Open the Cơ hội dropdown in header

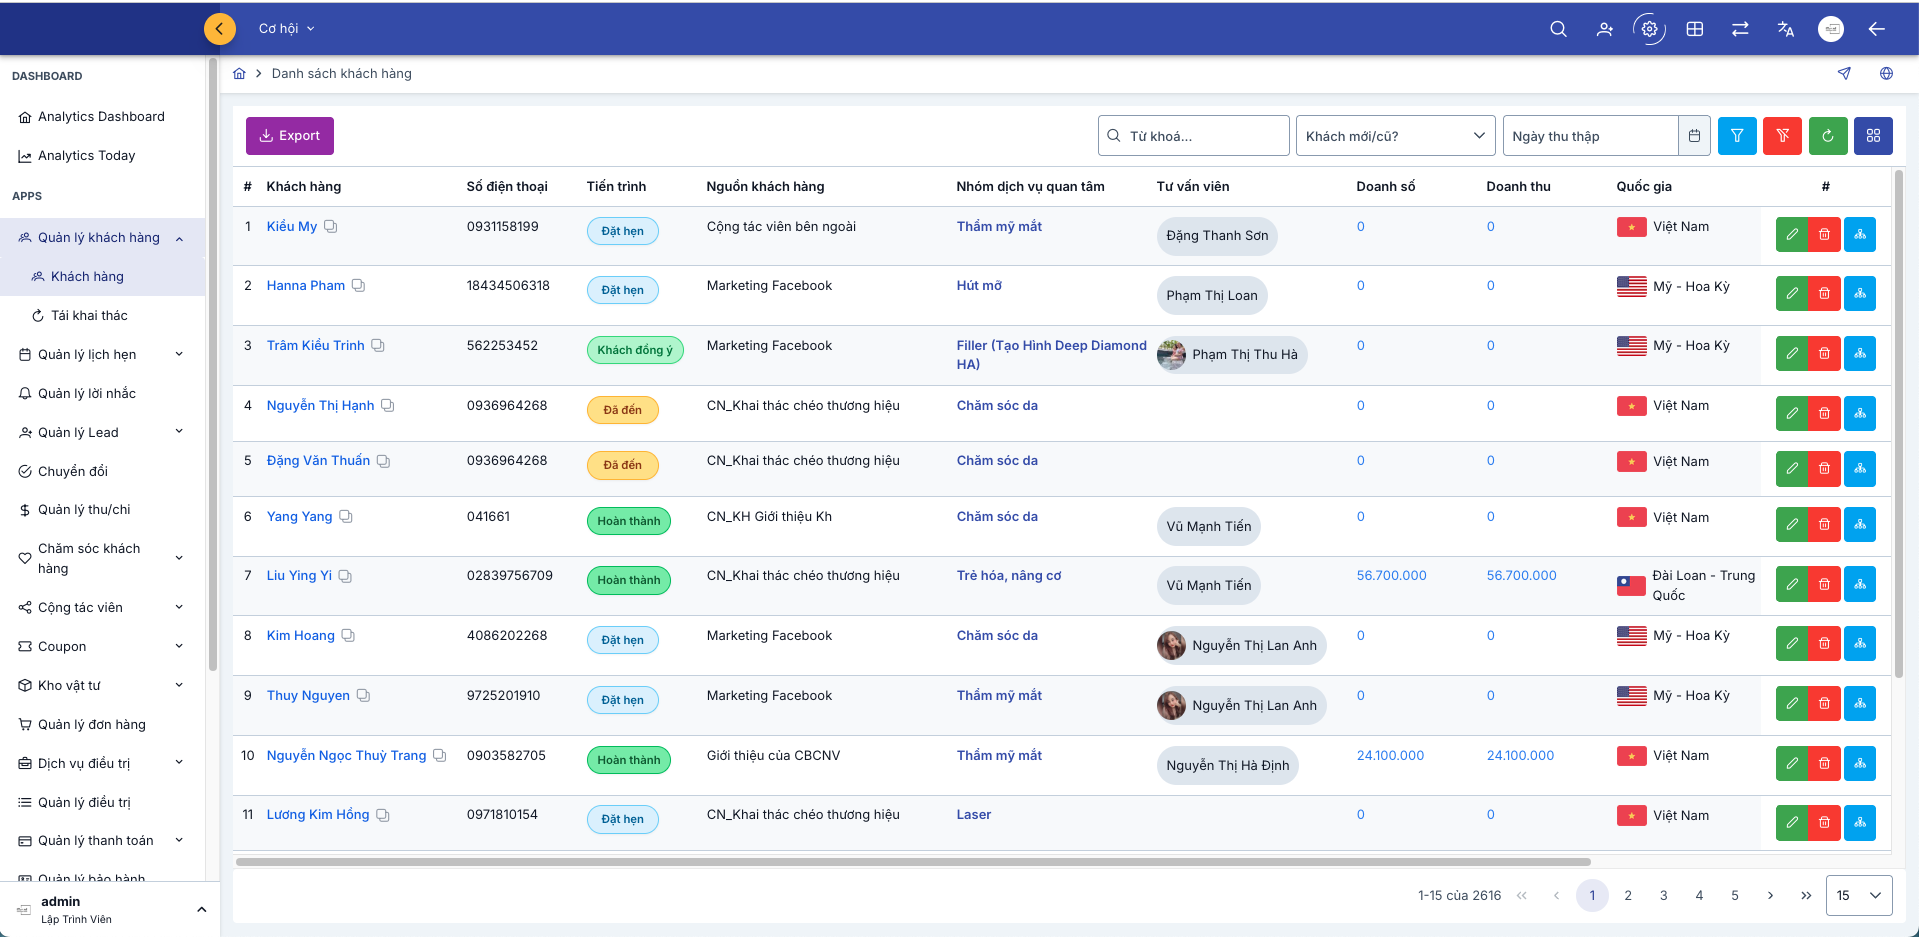tap(286, 29)
